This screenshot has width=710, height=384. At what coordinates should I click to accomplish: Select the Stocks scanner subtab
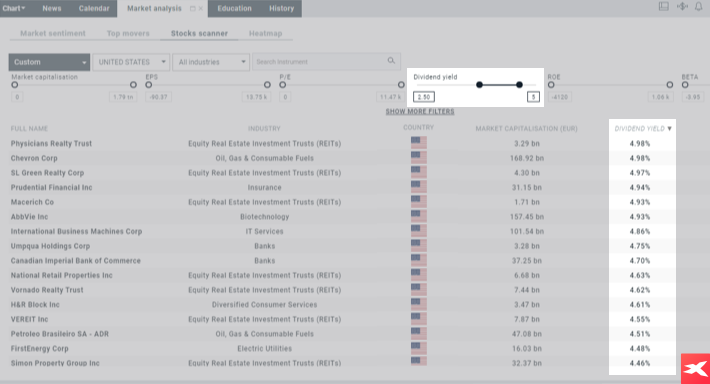point(199,34)
